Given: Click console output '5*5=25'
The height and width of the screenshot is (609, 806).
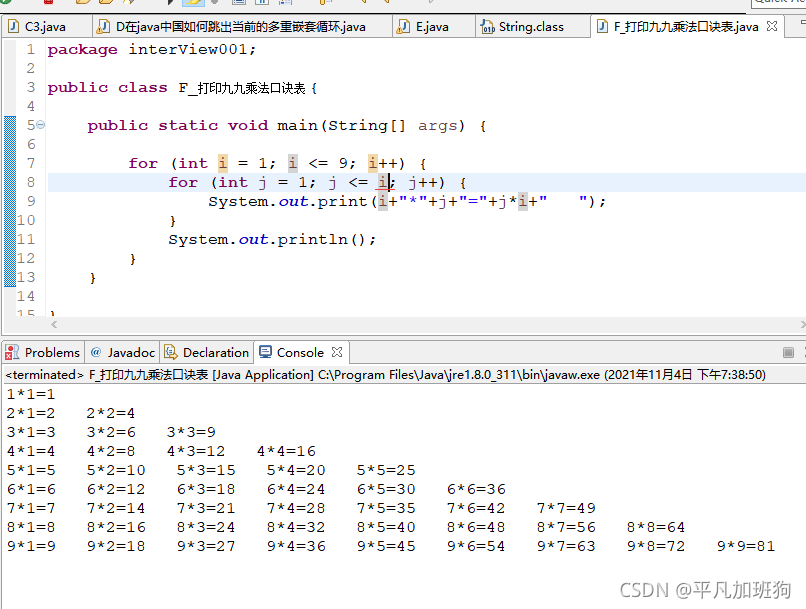Looking at the screenshot, I should point(386,470).
